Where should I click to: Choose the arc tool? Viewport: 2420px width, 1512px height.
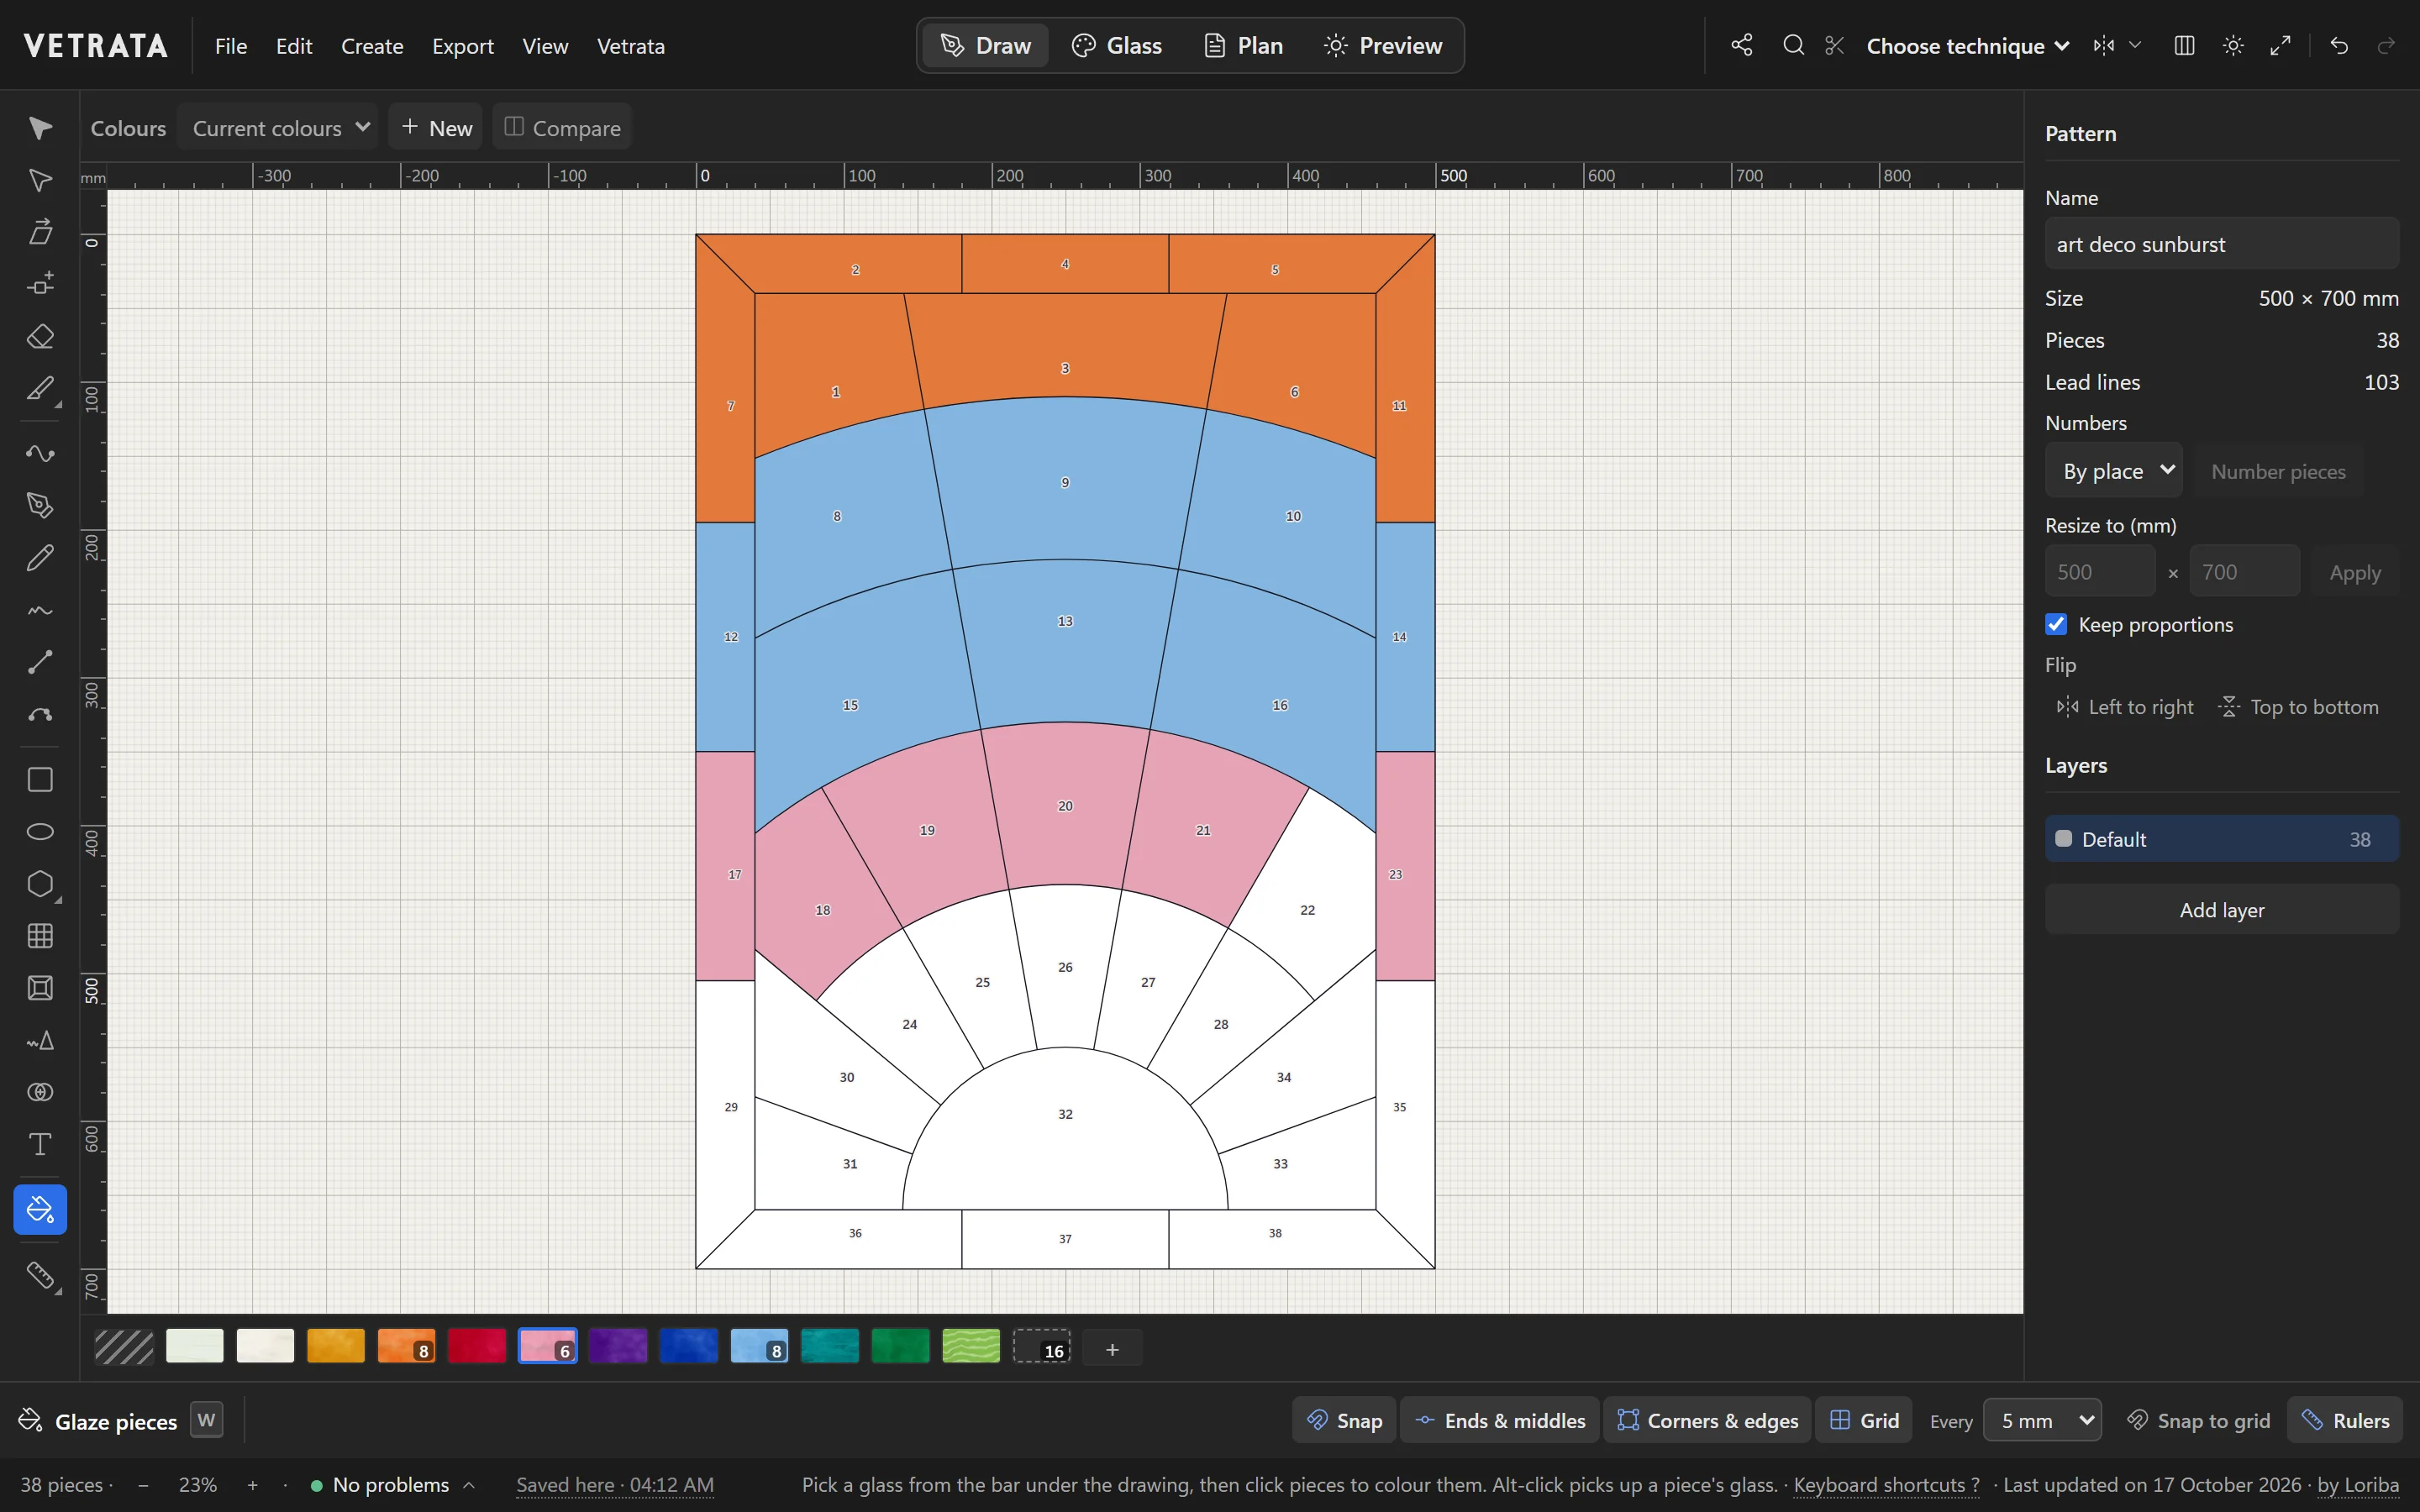(x=40, y=714)
